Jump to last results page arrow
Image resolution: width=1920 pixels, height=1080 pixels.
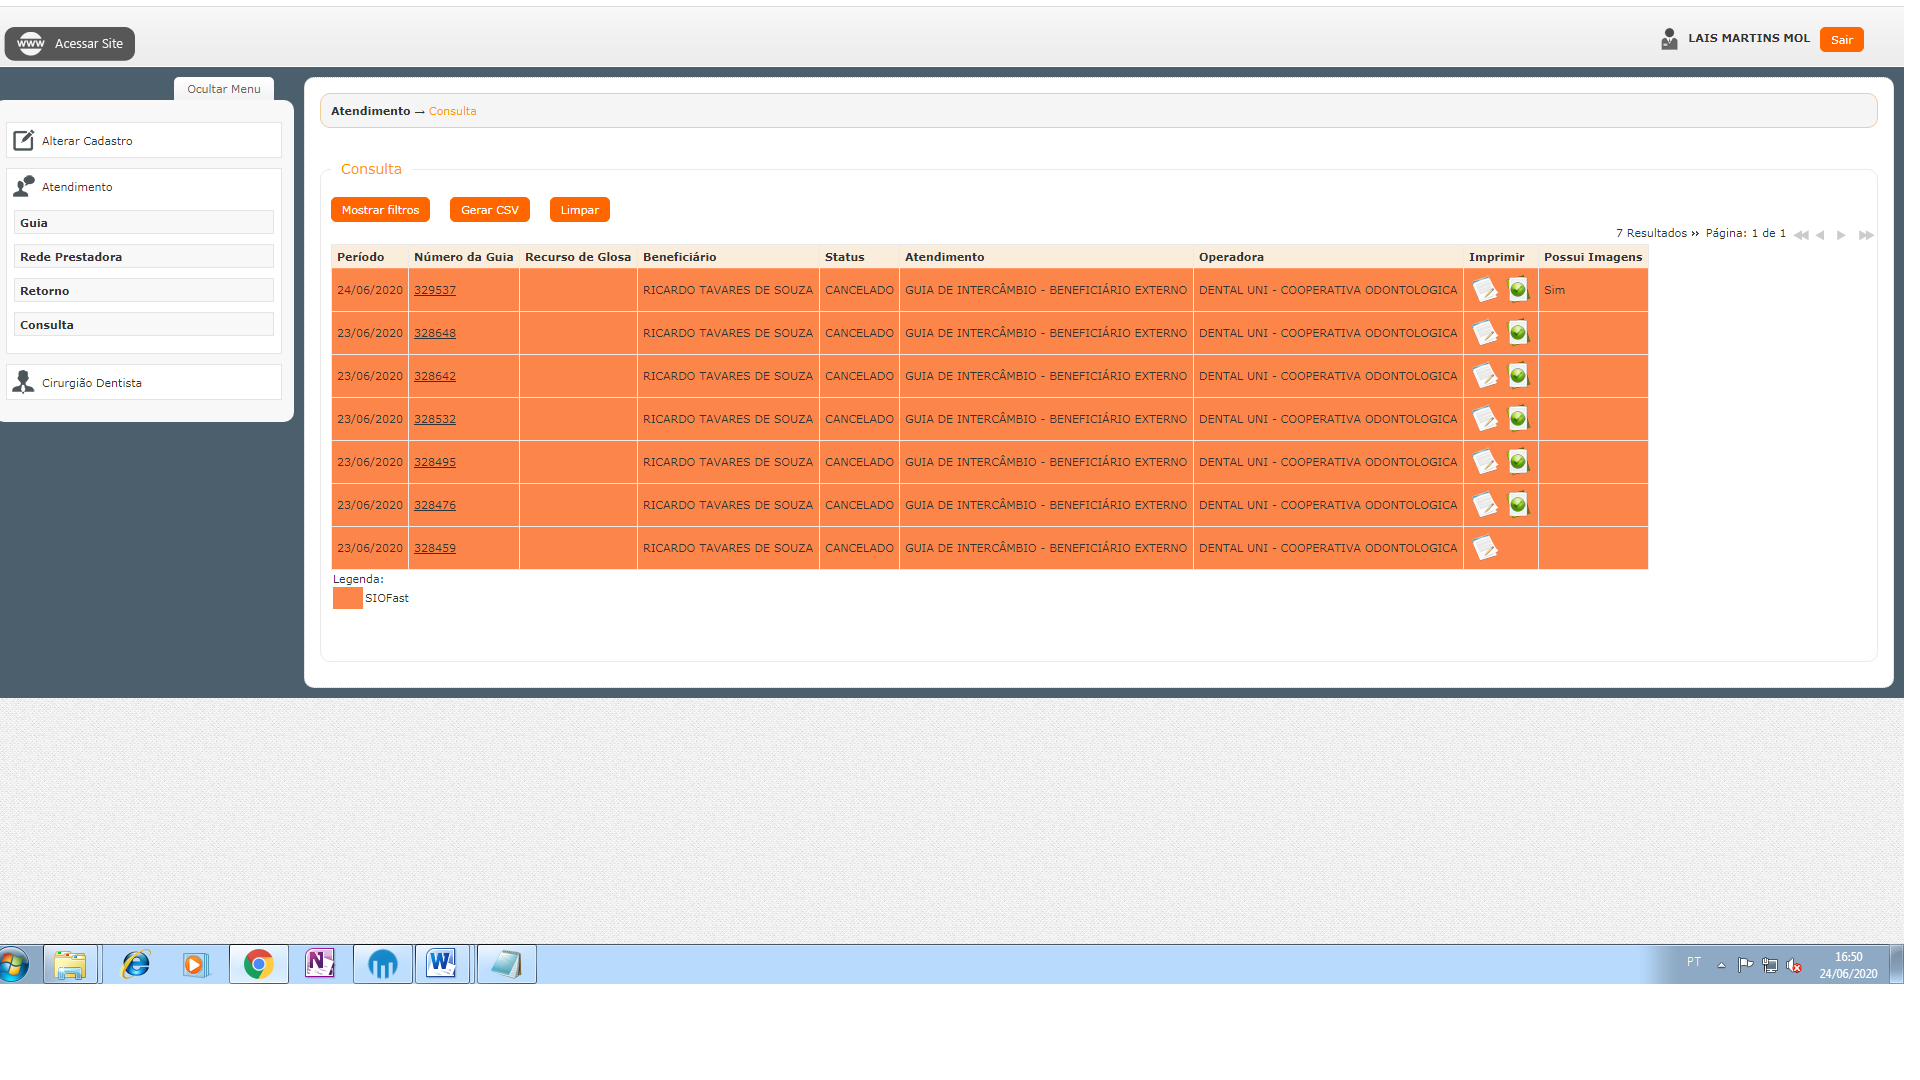point(1865,235)
